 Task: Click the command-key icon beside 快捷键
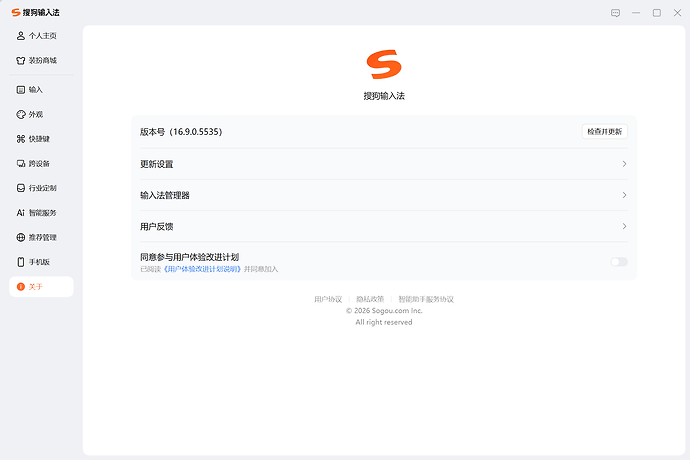pos(21,139)
